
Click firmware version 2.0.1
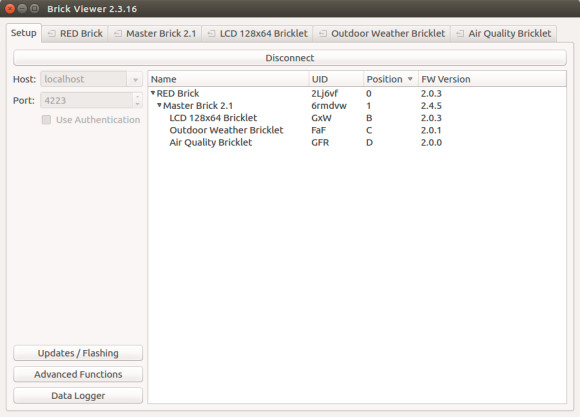click(x=431, y=130)
